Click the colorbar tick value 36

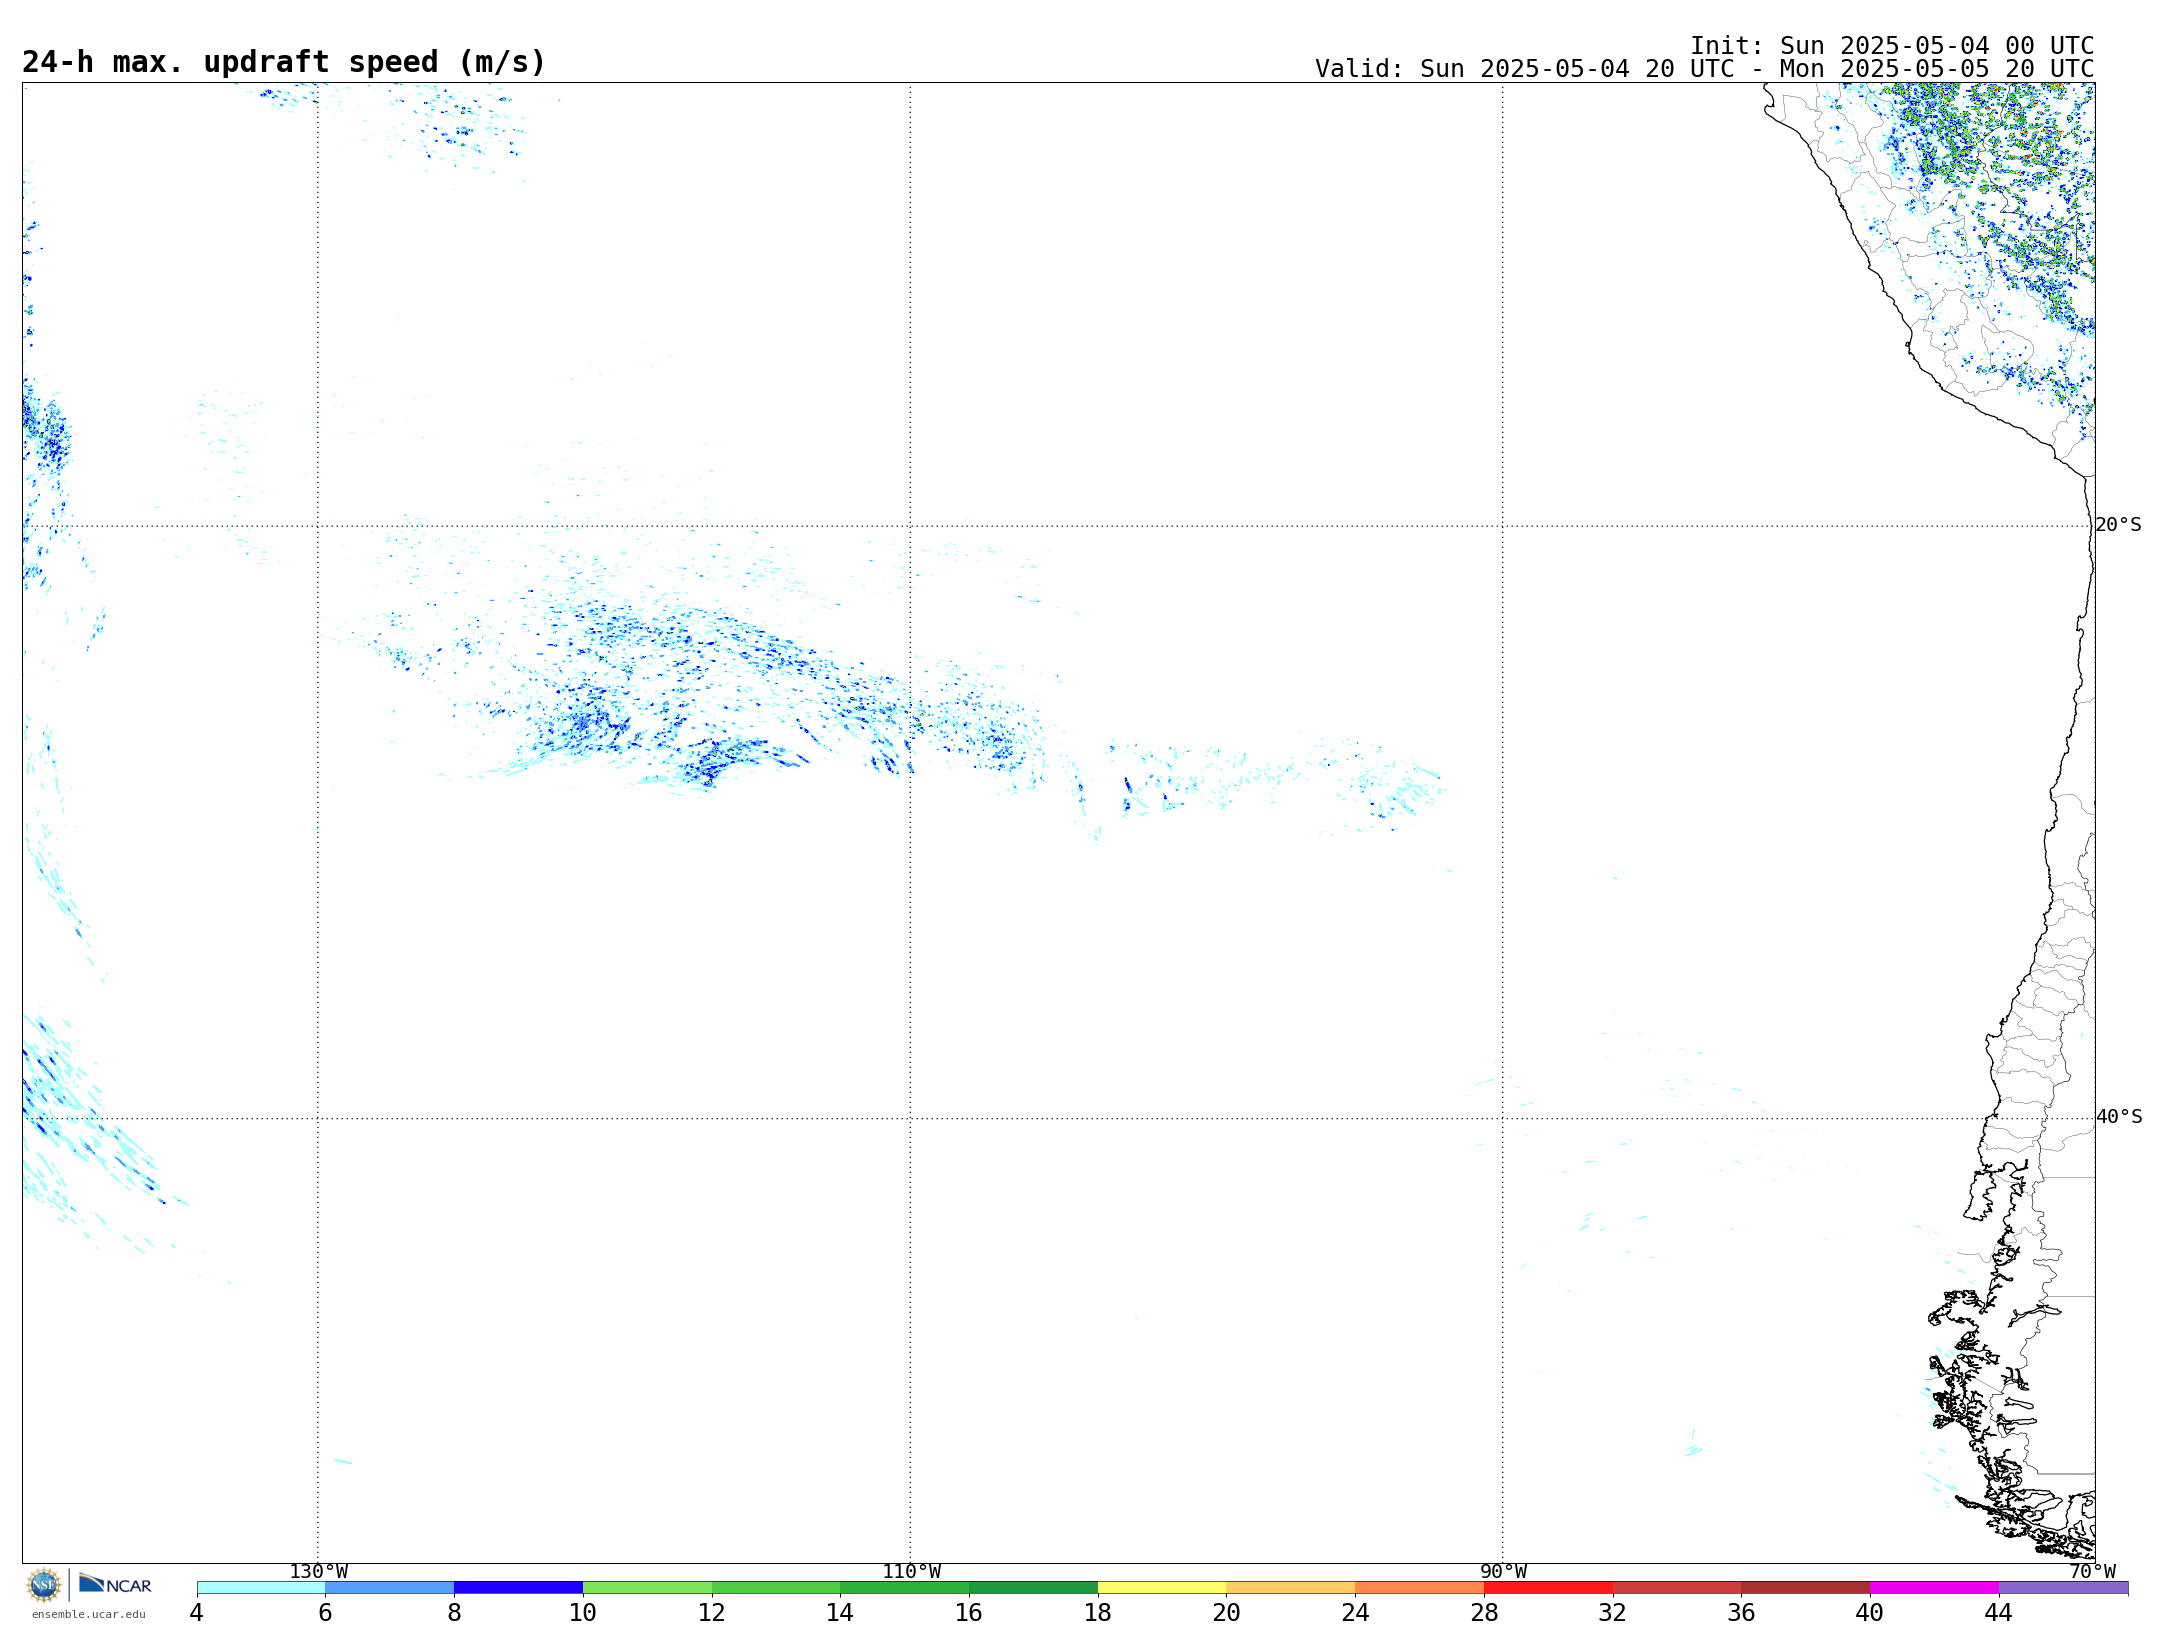point(1741,1613)
